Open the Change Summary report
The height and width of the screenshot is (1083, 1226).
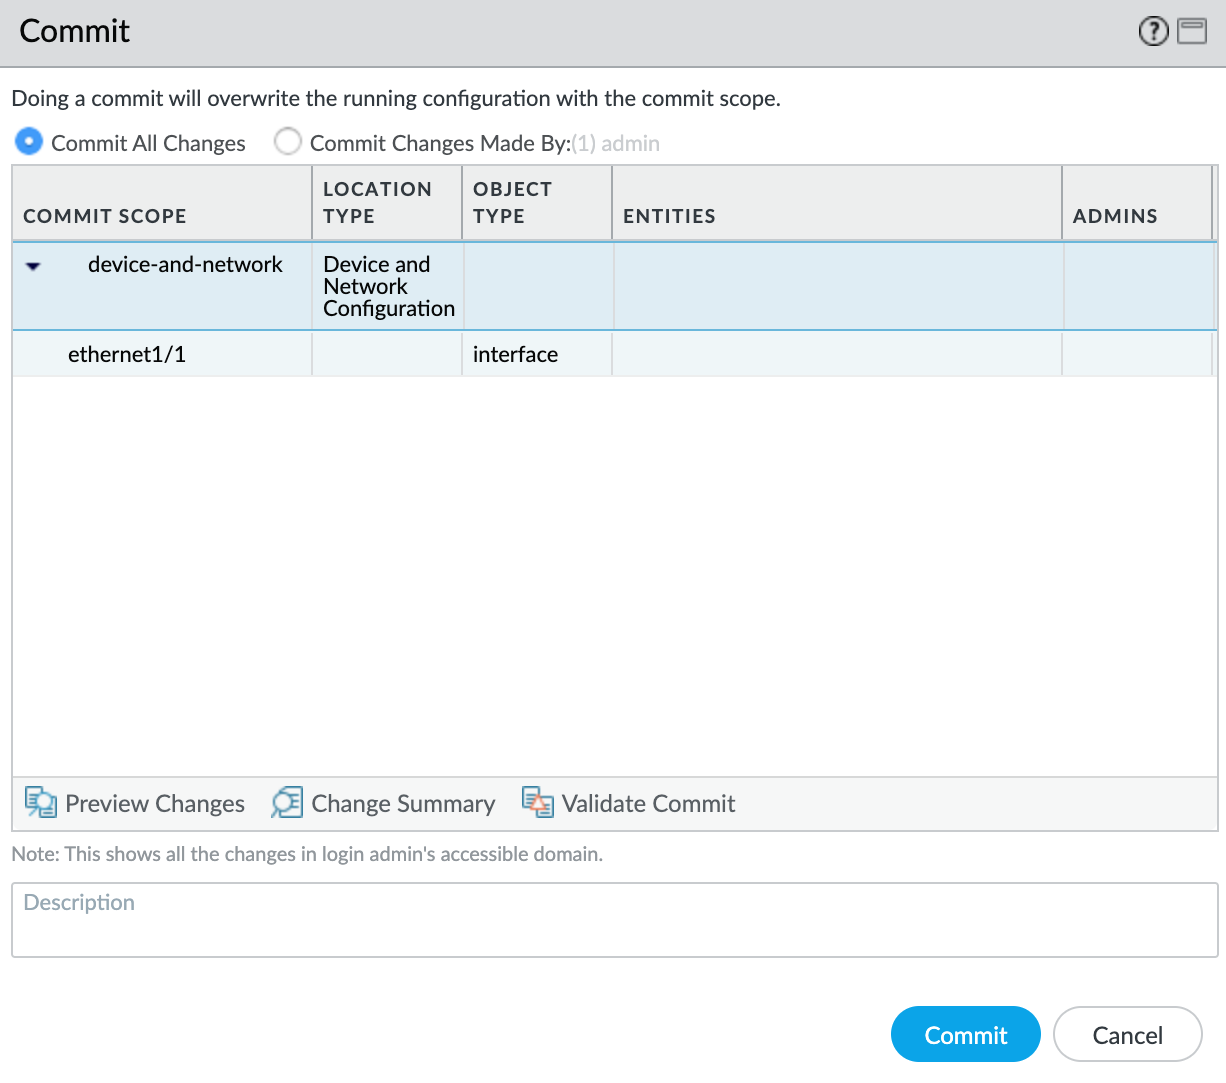(384, 804)
